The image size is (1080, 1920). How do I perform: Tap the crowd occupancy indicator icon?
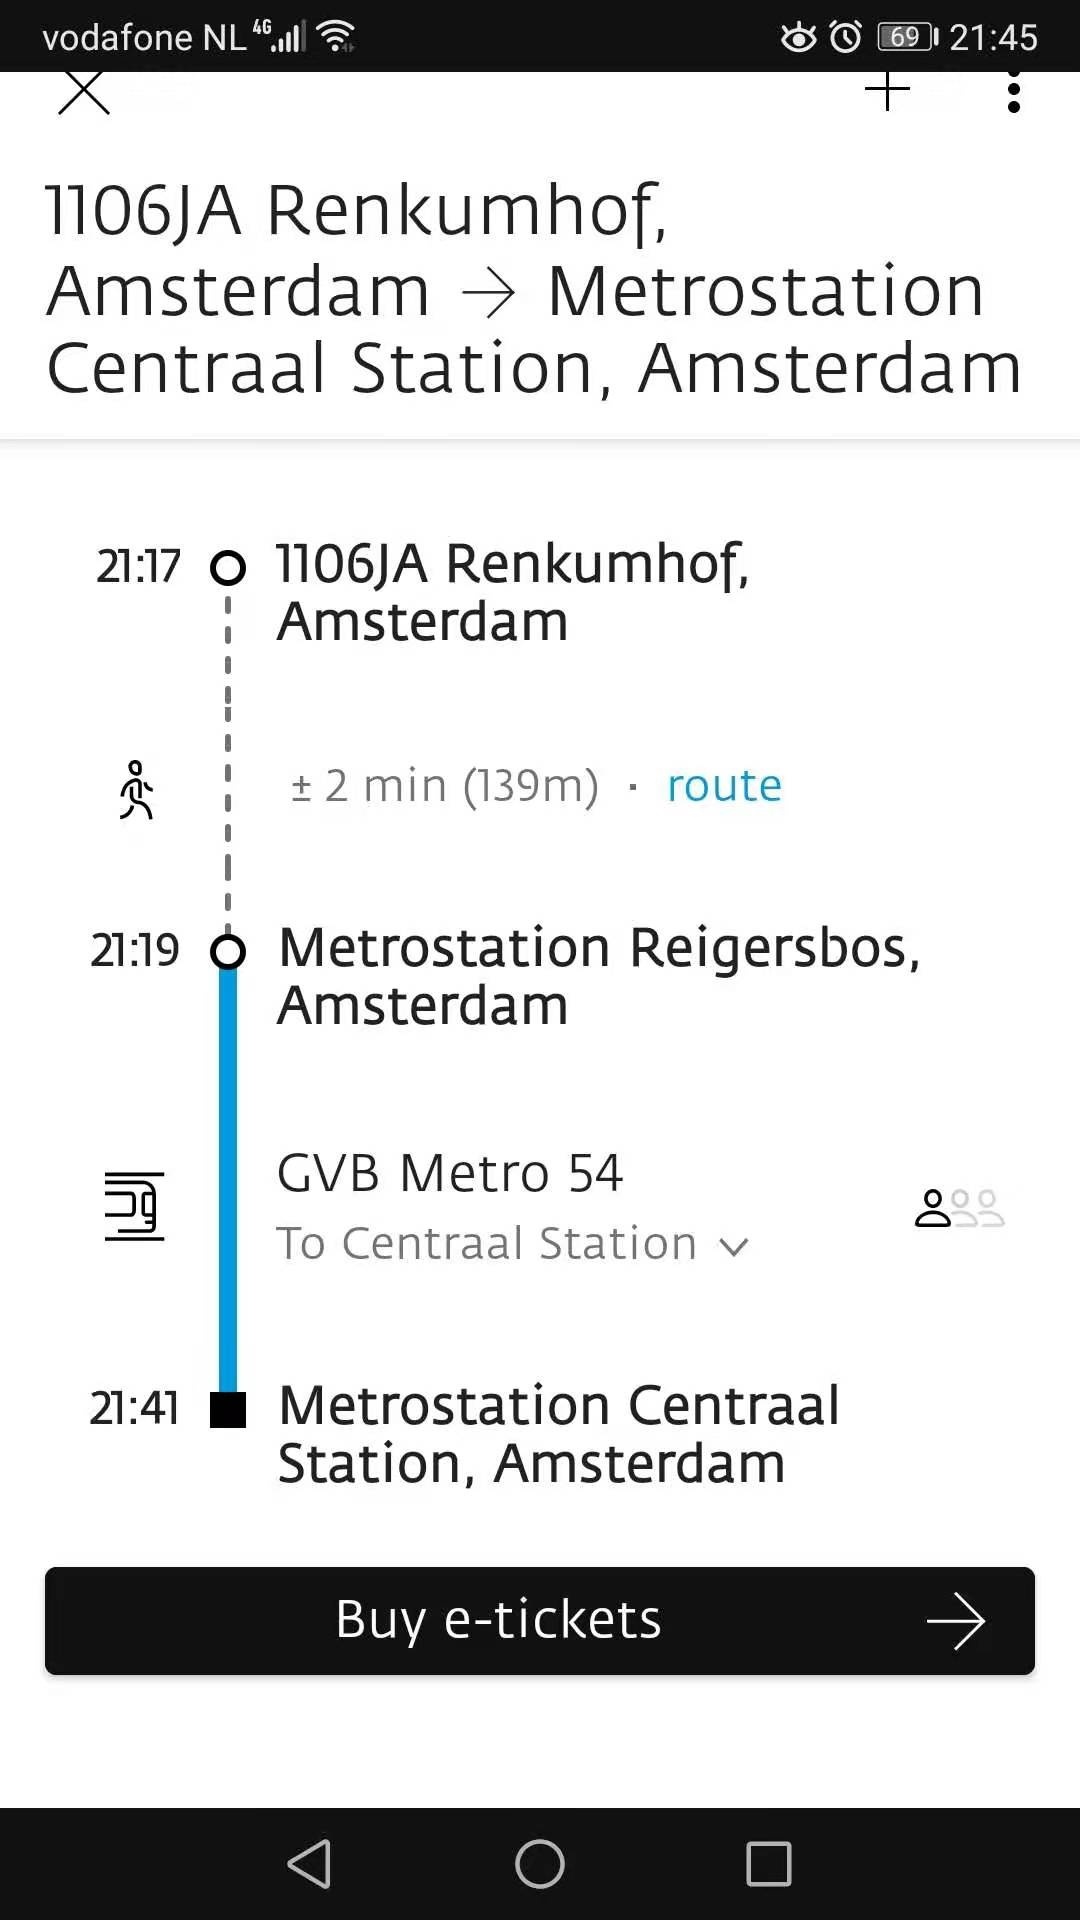pos(959,1208)
